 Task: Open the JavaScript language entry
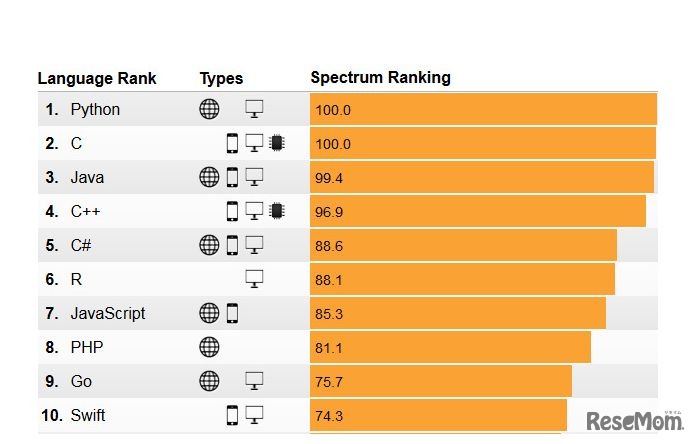107,313
